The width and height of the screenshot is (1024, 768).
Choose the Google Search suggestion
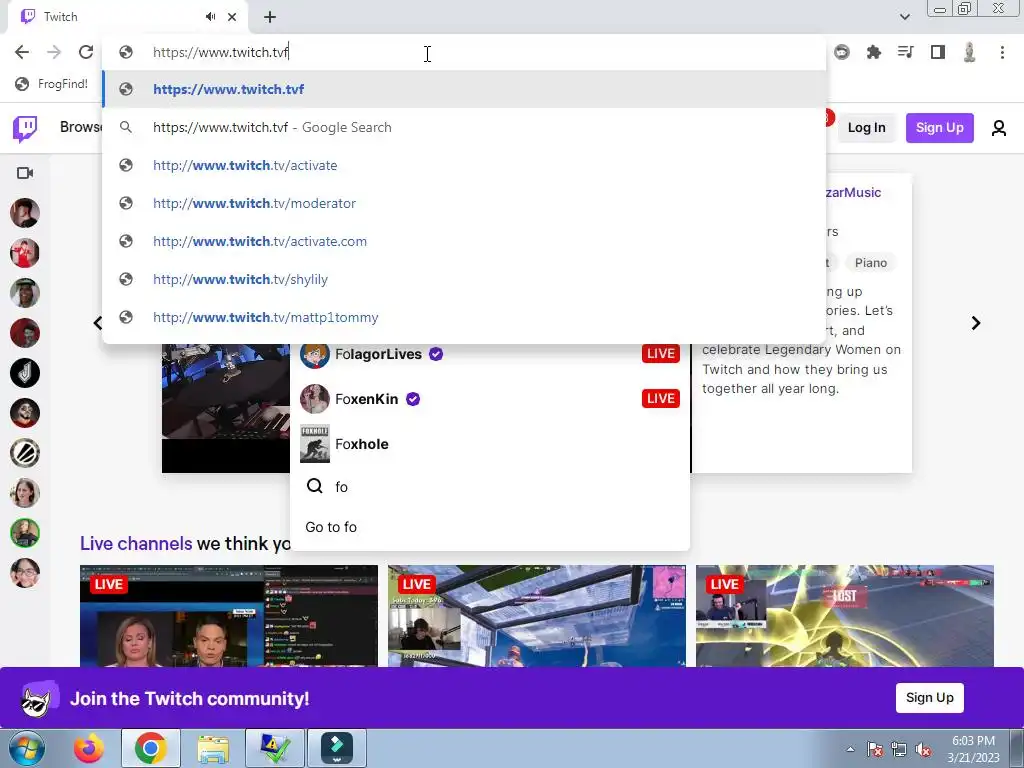coord(464,127)
